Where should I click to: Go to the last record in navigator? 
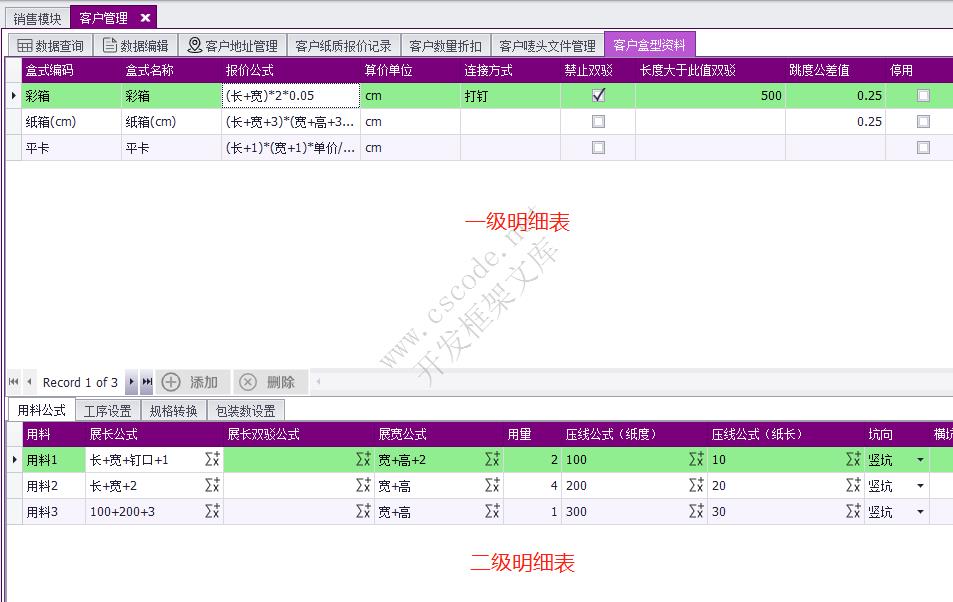pos(147,382)
